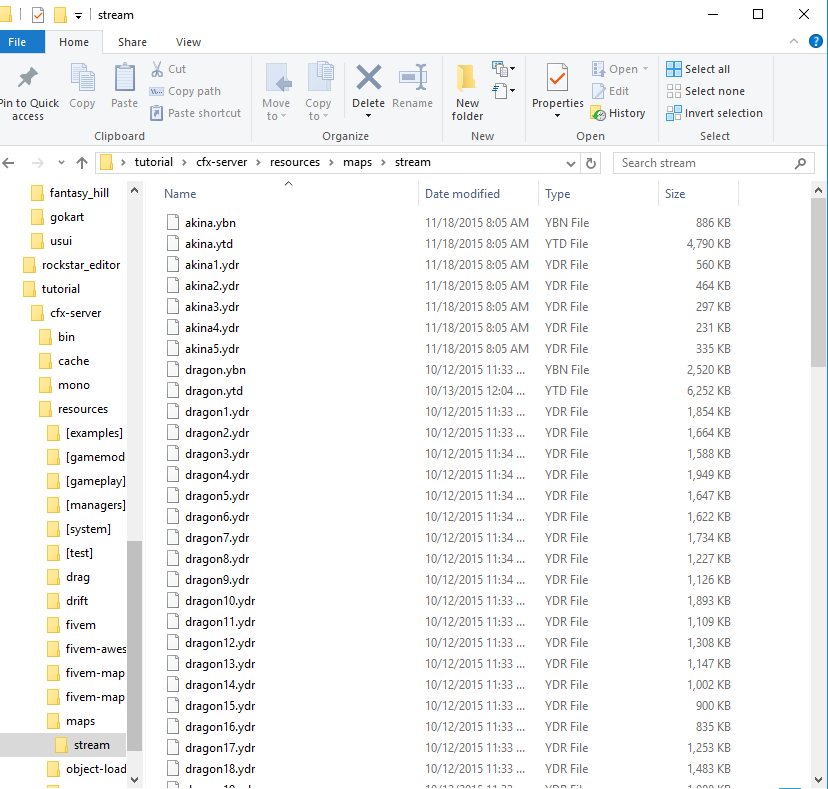Screen dimensions: 828x789
Task: Click the Cut scissors icon
Action: click(157, 69)
